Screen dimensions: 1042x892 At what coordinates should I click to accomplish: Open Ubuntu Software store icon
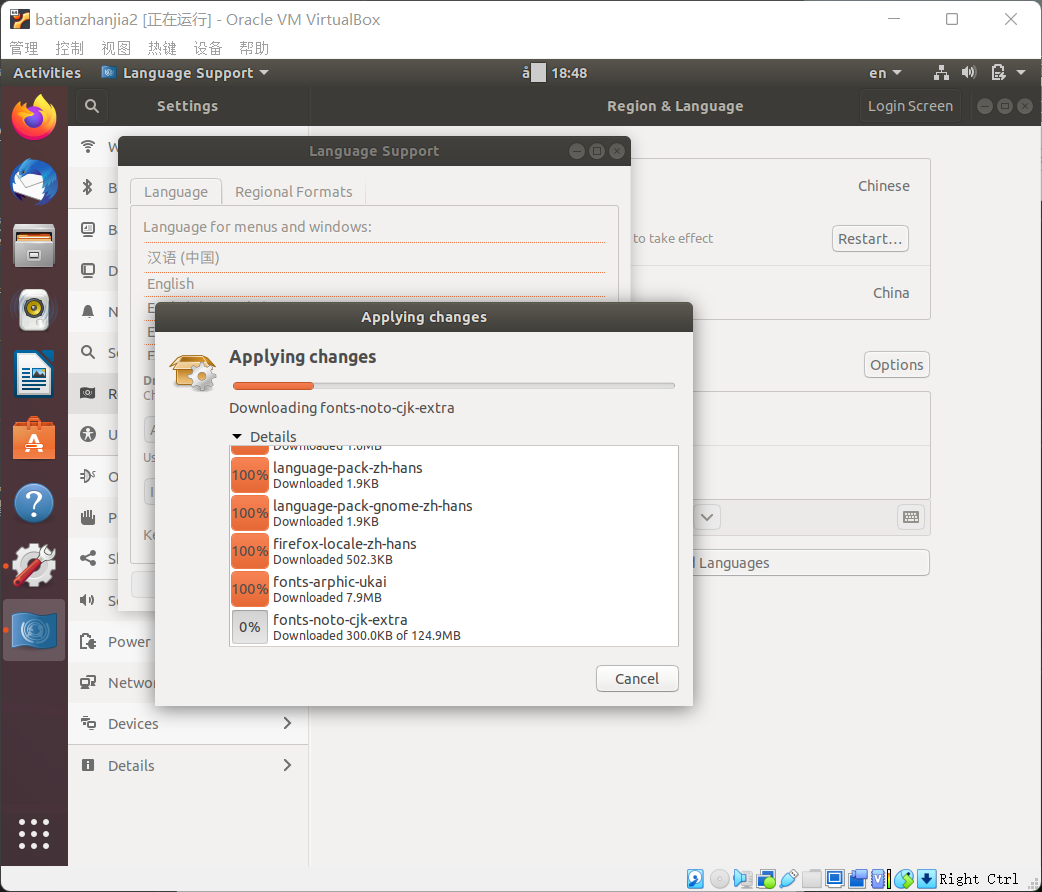pos(34,437)
